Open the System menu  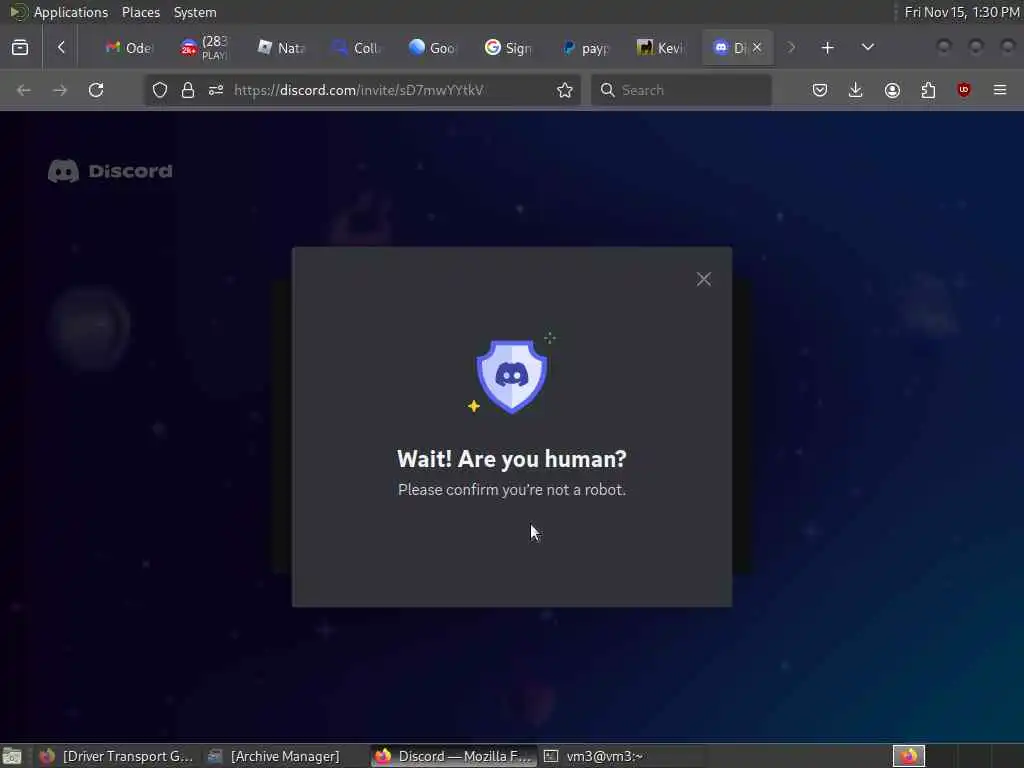[195, 12]
